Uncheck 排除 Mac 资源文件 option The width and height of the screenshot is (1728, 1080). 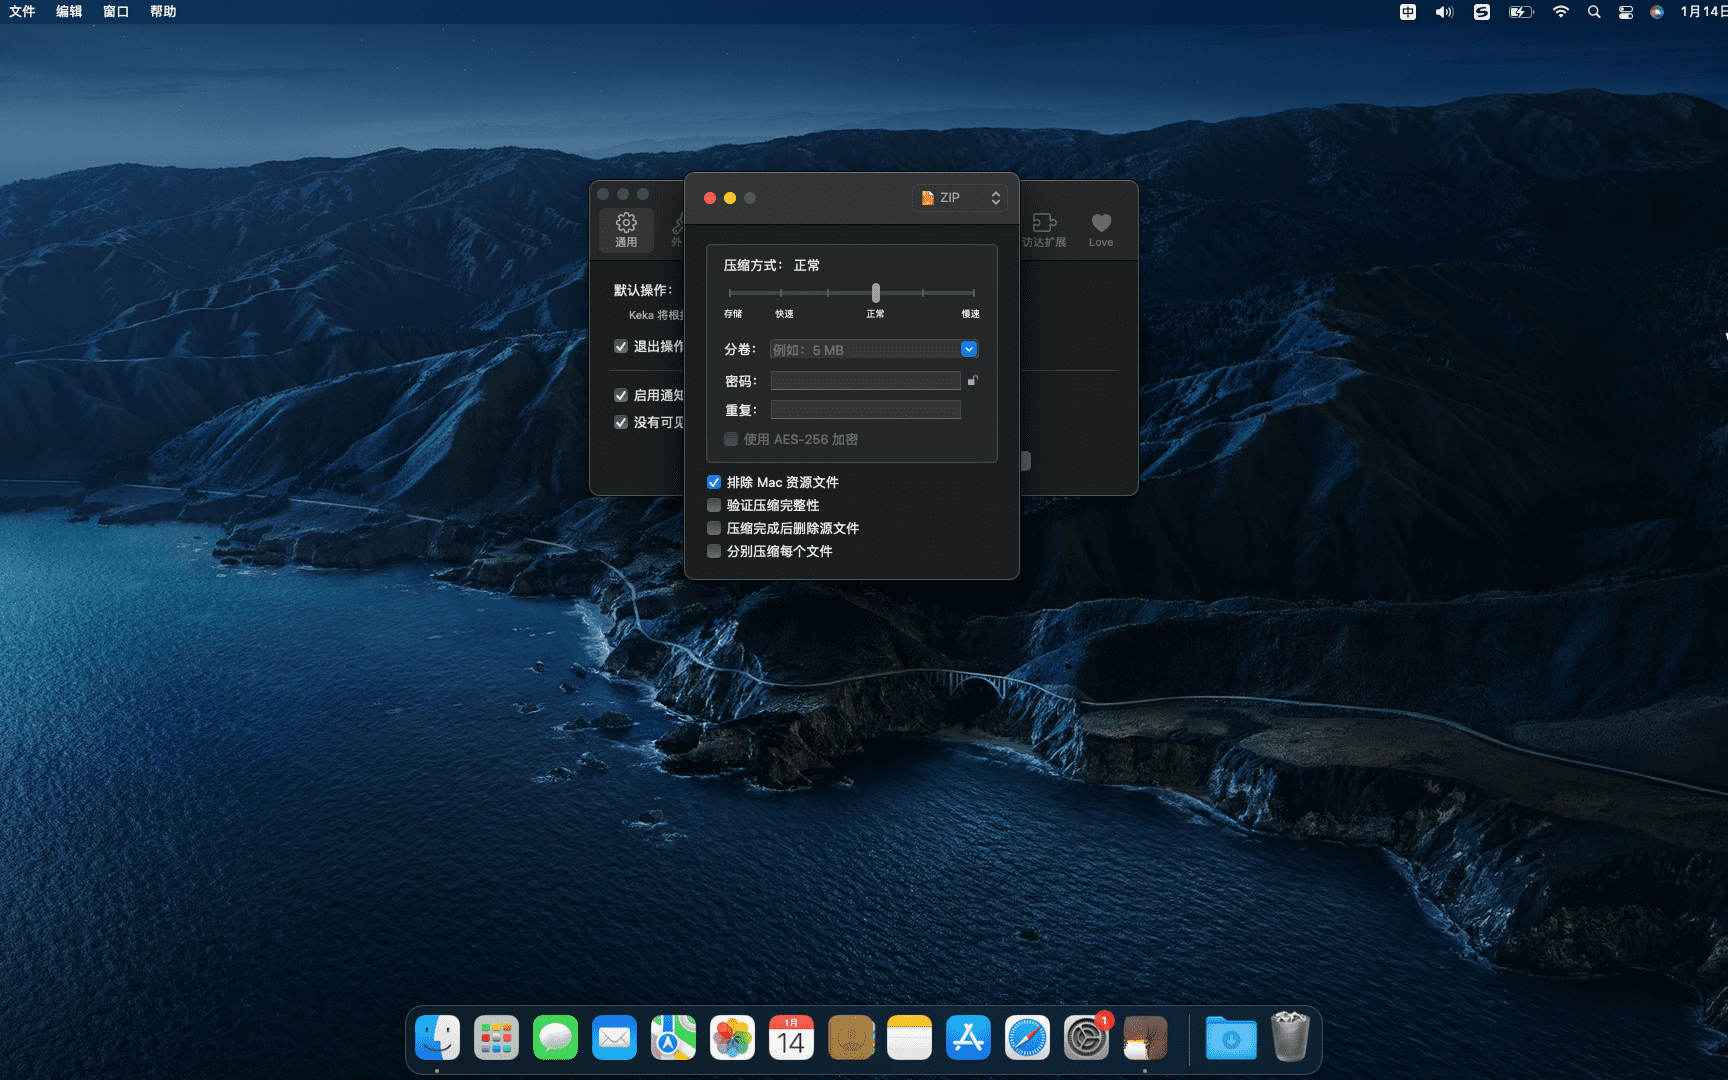[714, 482]
